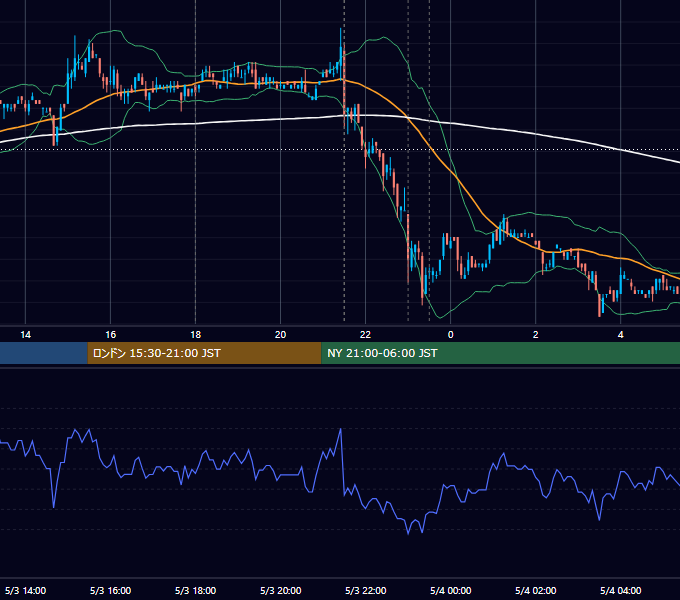Viewport: 680px width, 600px height.
Task: Click the 22 hour label on price chart axis
Action: [366, 335]
